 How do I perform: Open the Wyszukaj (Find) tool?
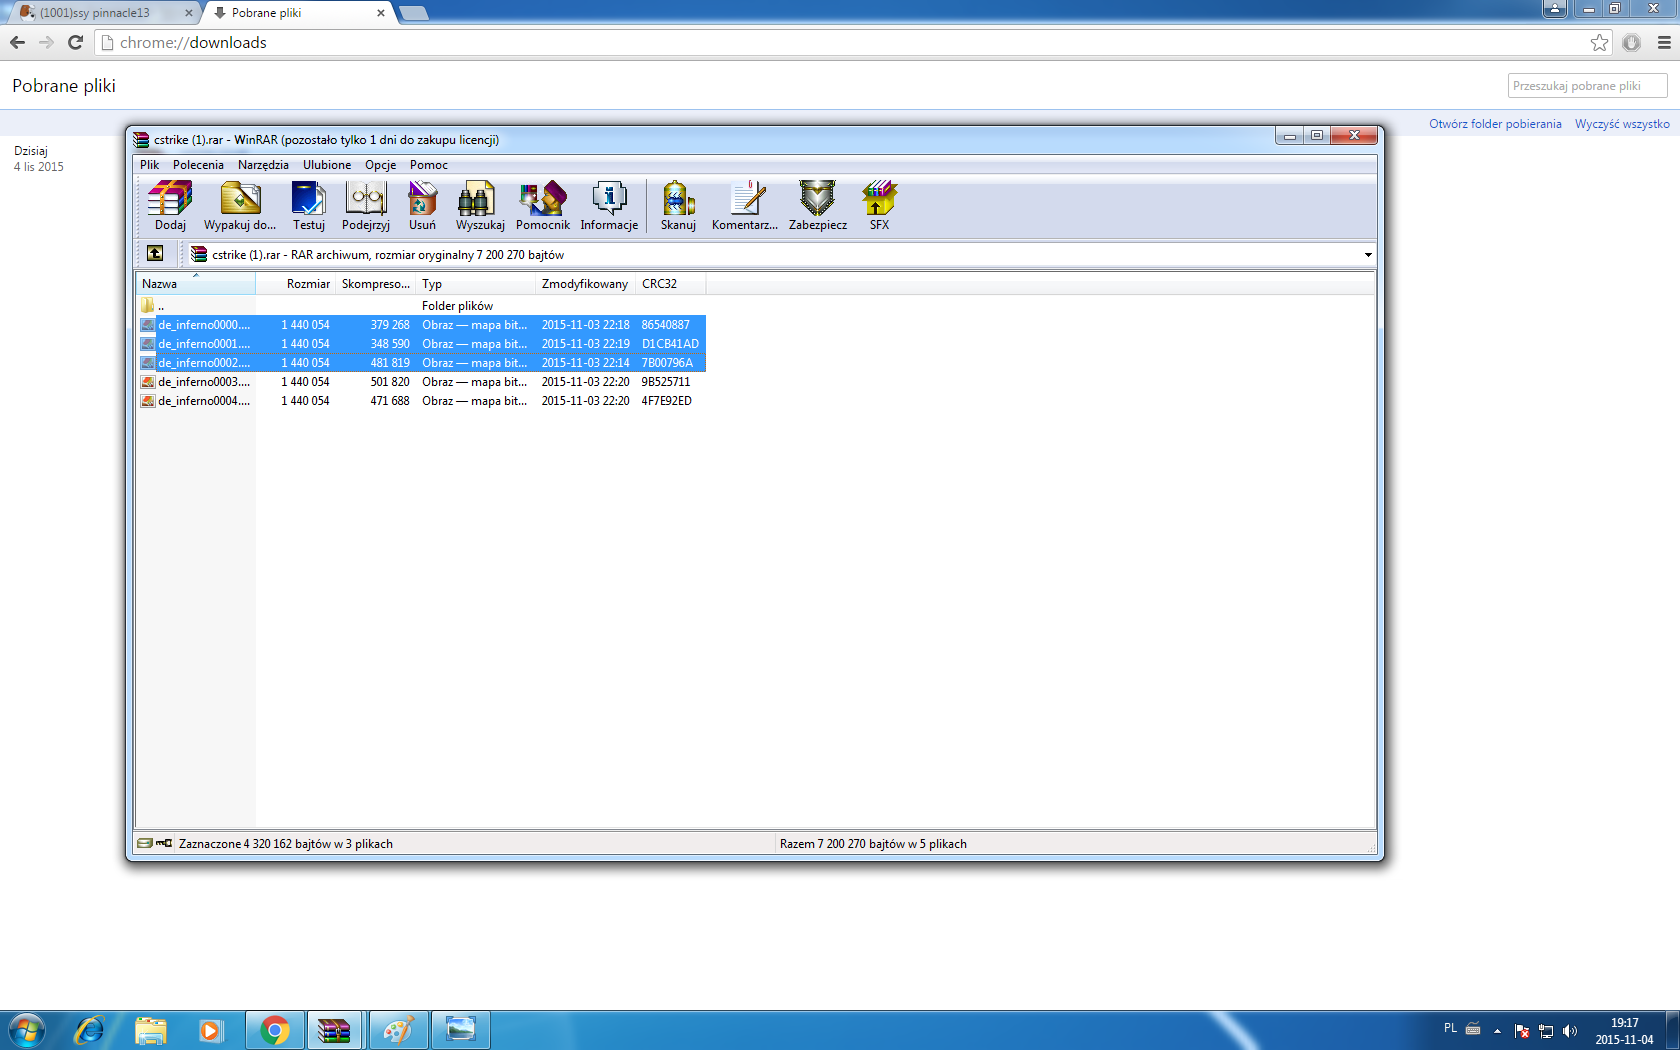pos(479,206)
